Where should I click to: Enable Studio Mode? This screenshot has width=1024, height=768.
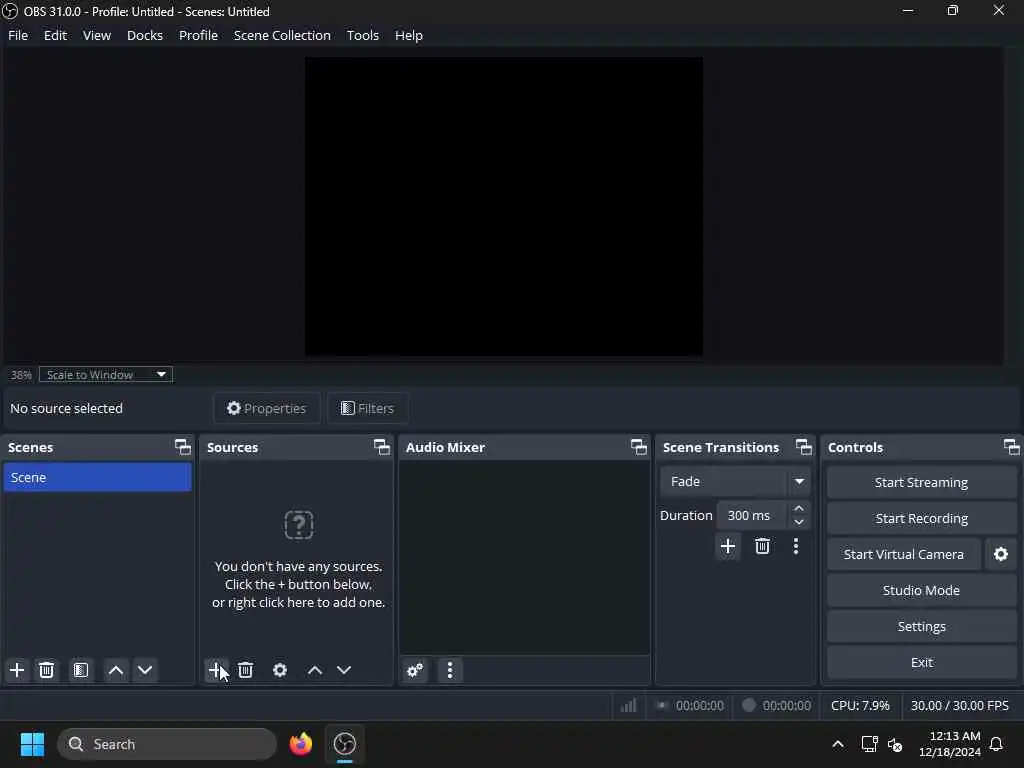(x=921, y=590)
